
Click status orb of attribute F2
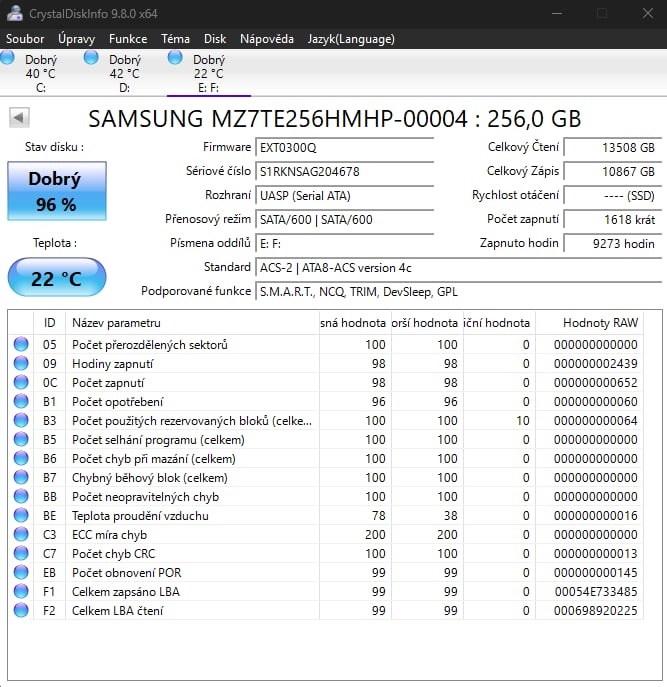point(21,610)
